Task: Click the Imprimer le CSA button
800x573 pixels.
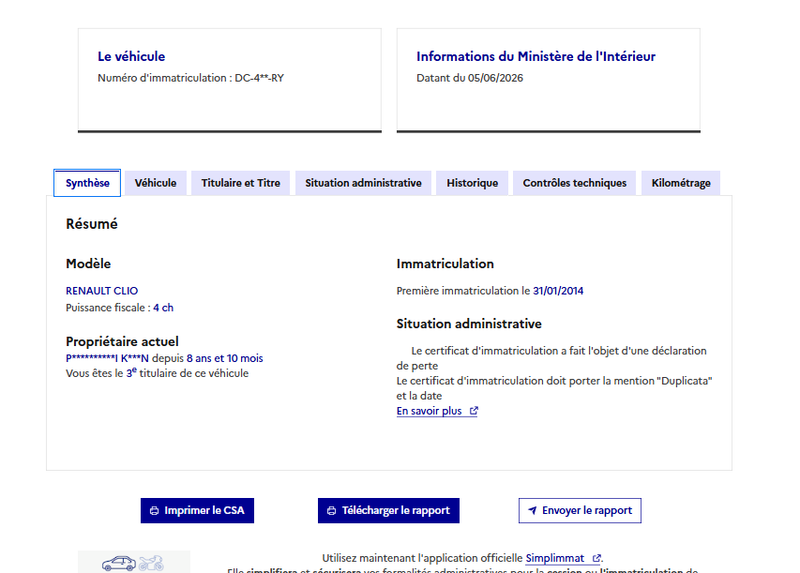Action: click(197, 510)
